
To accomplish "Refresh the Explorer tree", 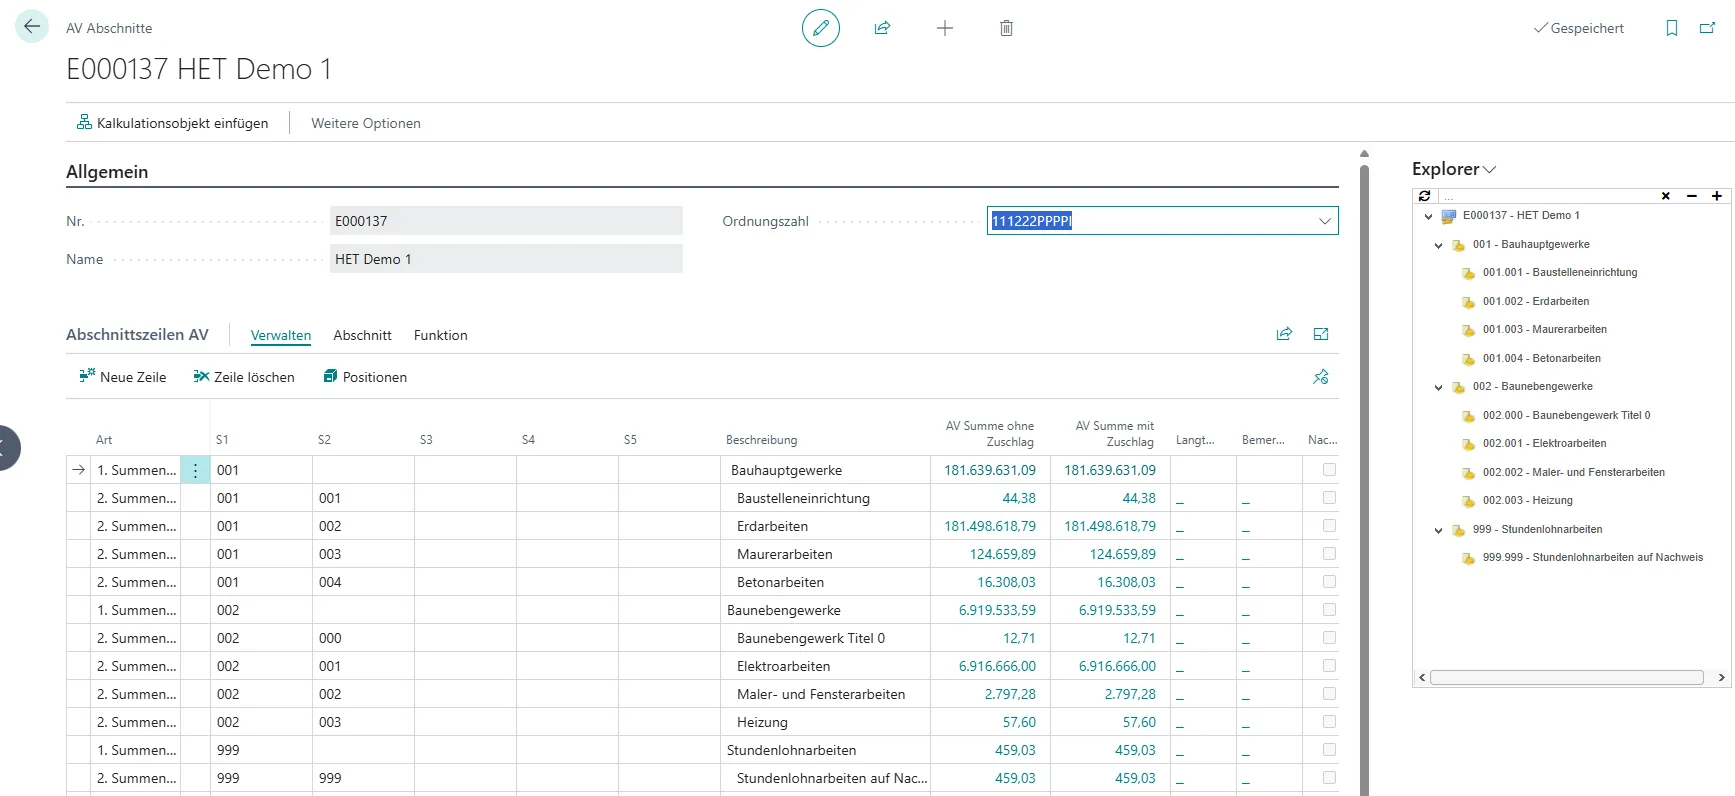I will point(1425,196).
